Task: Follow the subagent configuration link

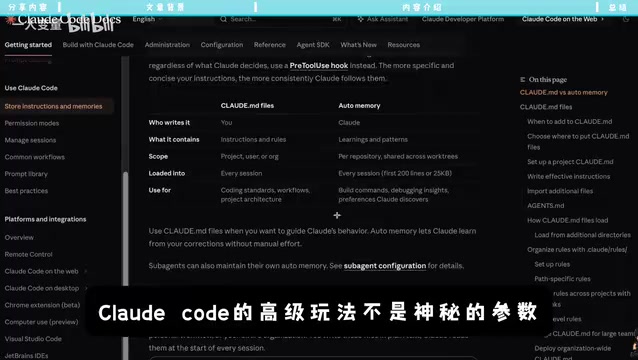Action: click(385, 266)
